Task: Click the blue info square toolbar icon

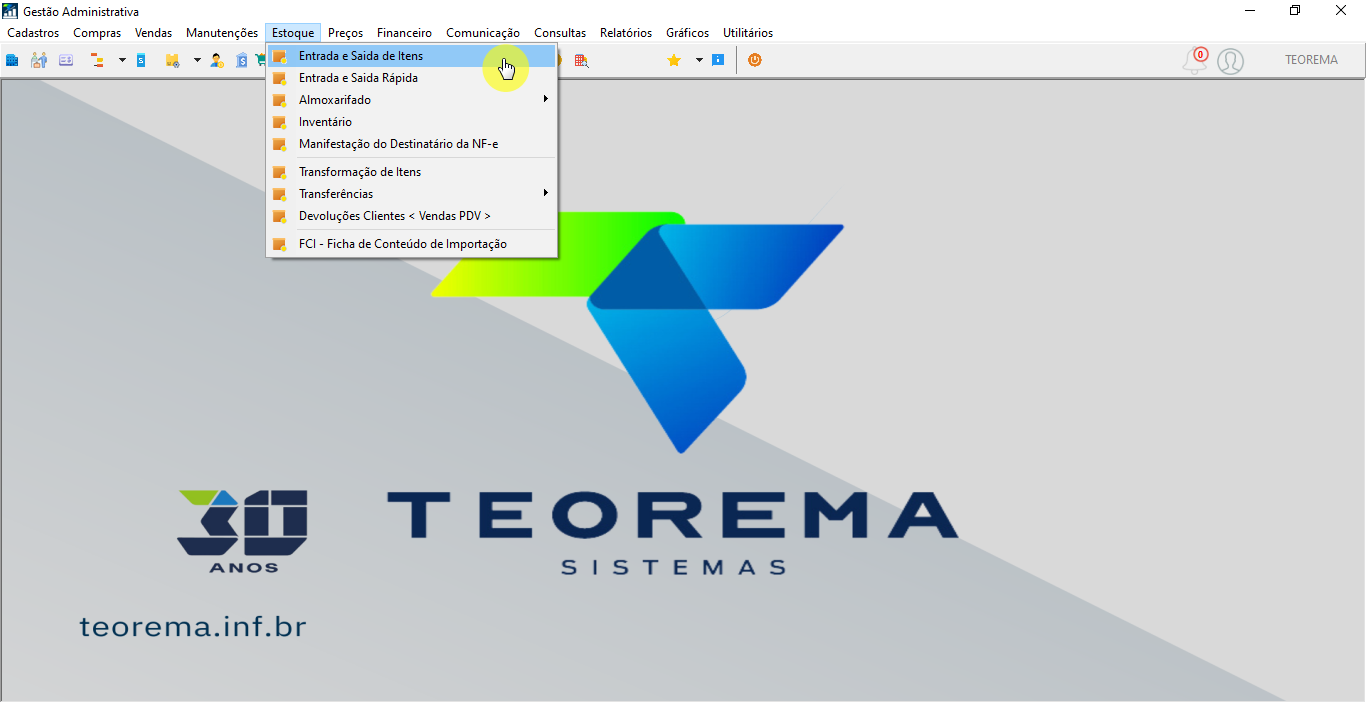Action: pos(718,60)
